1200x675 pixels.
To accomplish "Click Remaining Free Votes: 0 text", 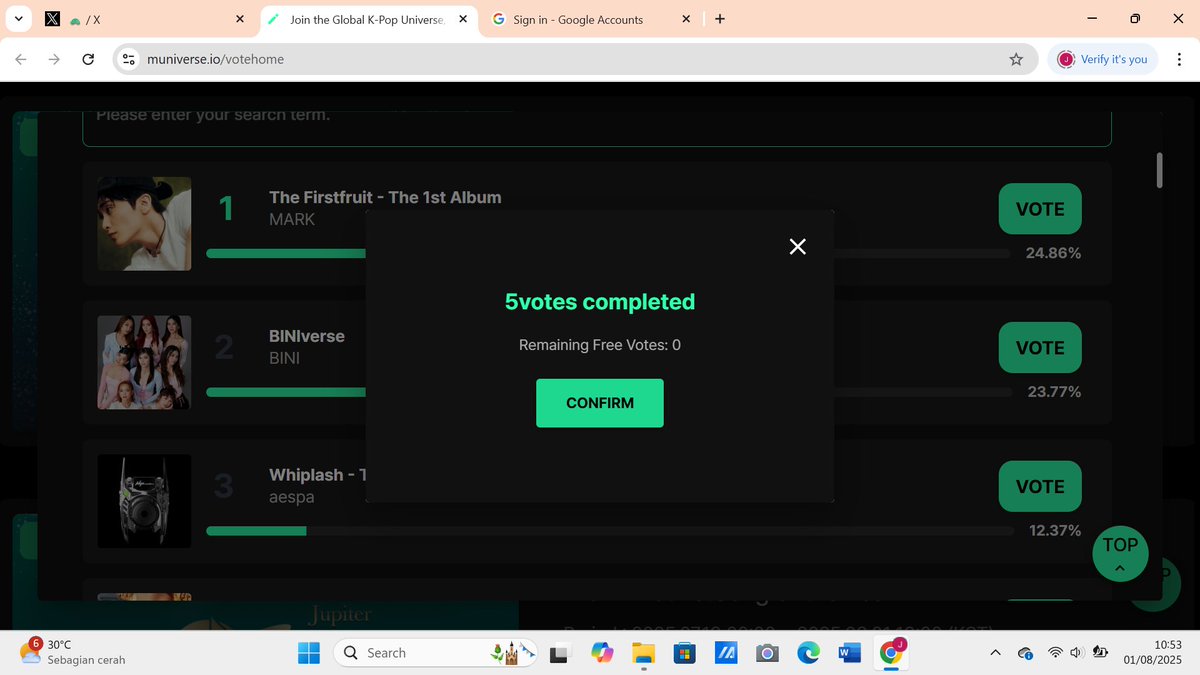I will pyautogui.click(x=600, y=345).
